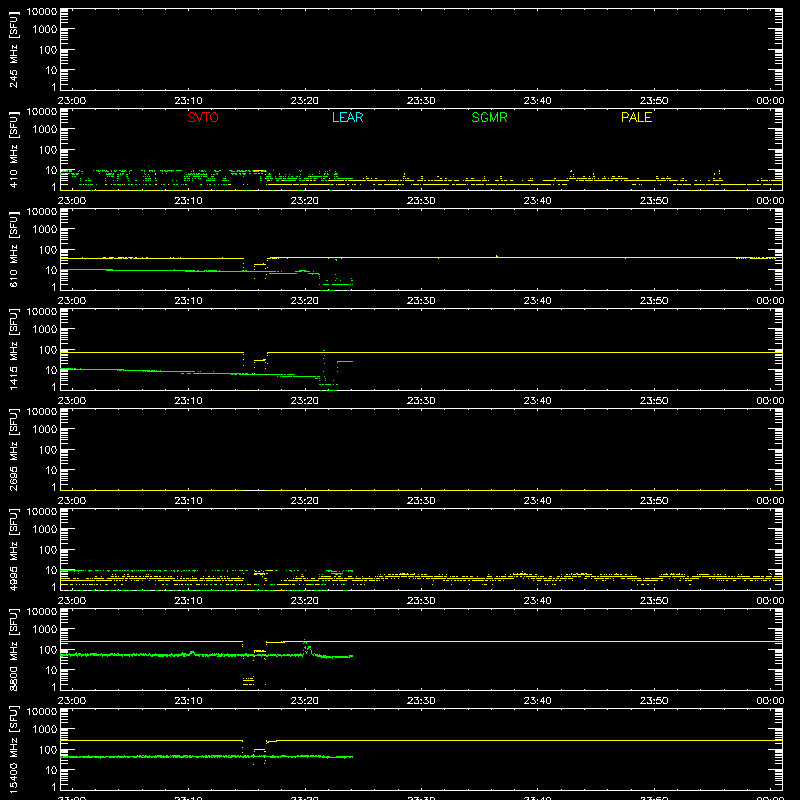
Task: Click 23:20 label under the 410 MHz panel
Action: tap(305, 201)
